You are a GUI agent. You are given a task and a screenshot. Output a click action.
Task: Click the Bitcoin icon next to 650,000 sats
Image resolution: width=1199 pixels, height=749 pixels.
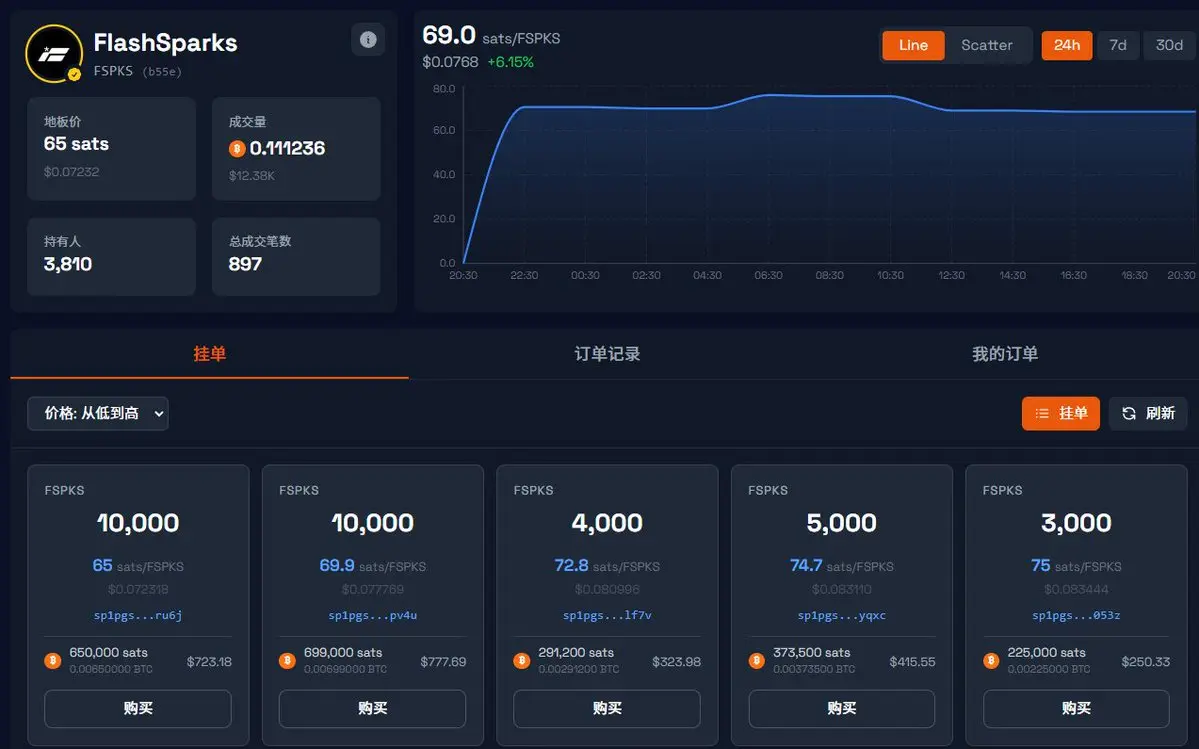click(x=53, y=660)
